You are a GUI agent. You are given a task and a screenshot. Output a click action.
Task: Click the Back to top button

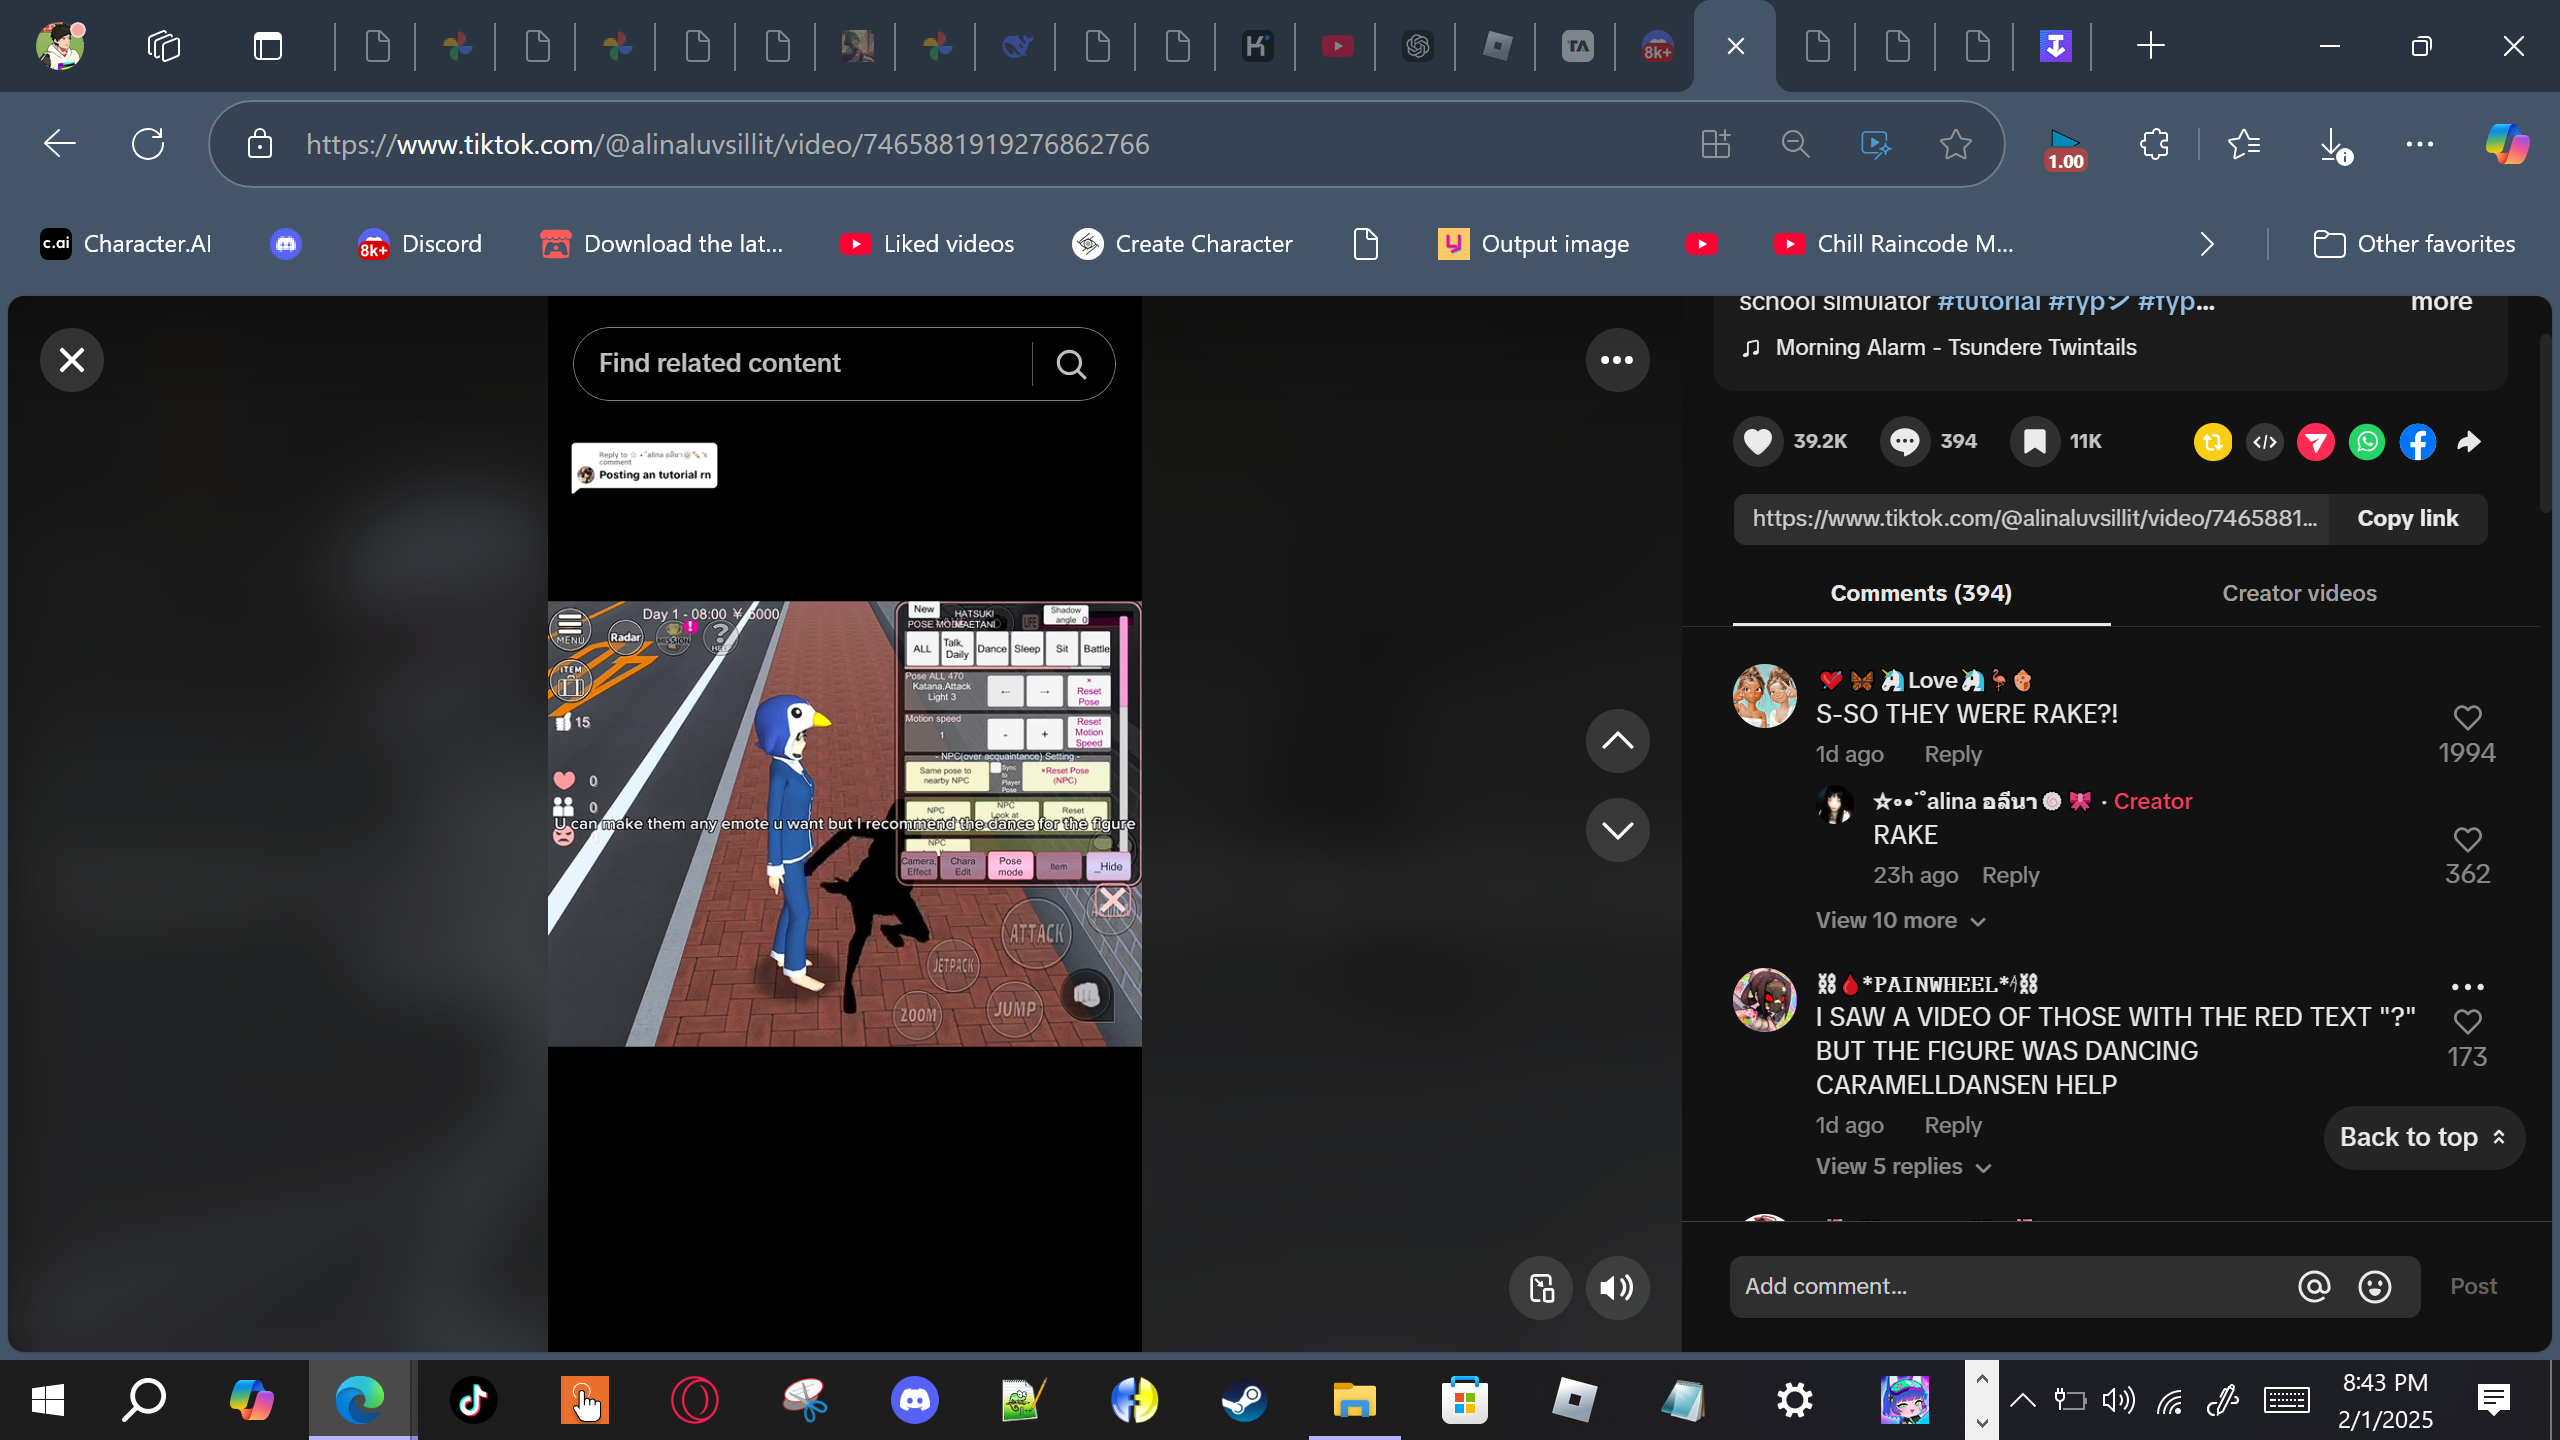[2422, 1137]
